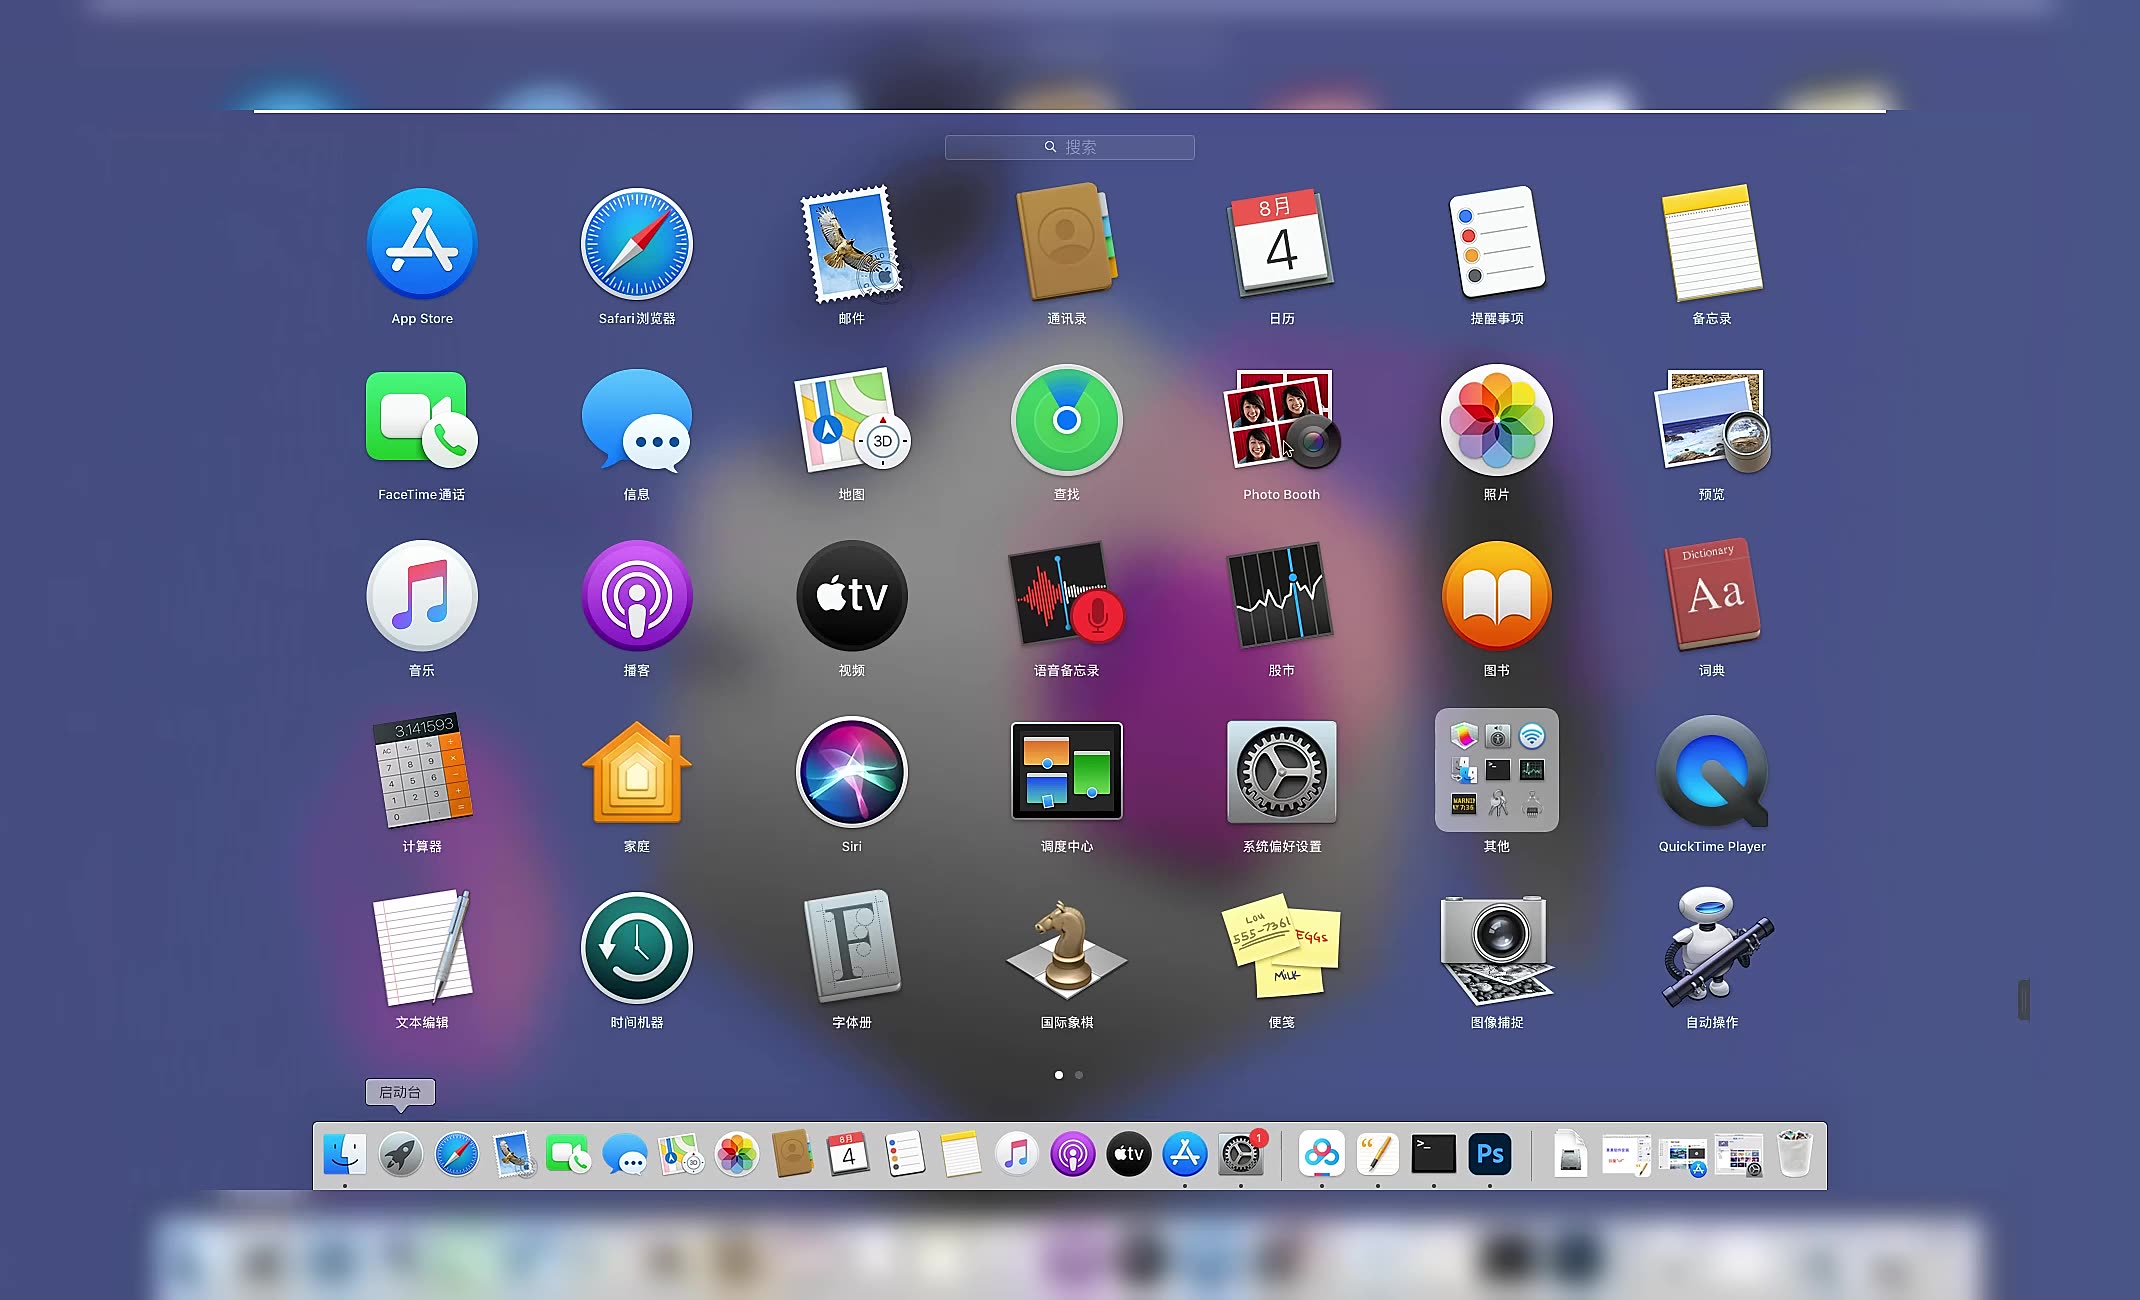This screenshot has width=2140, height=1300.
Task: Open Mail stamp icon in Dock
Action: click(x=514, y=1154)
